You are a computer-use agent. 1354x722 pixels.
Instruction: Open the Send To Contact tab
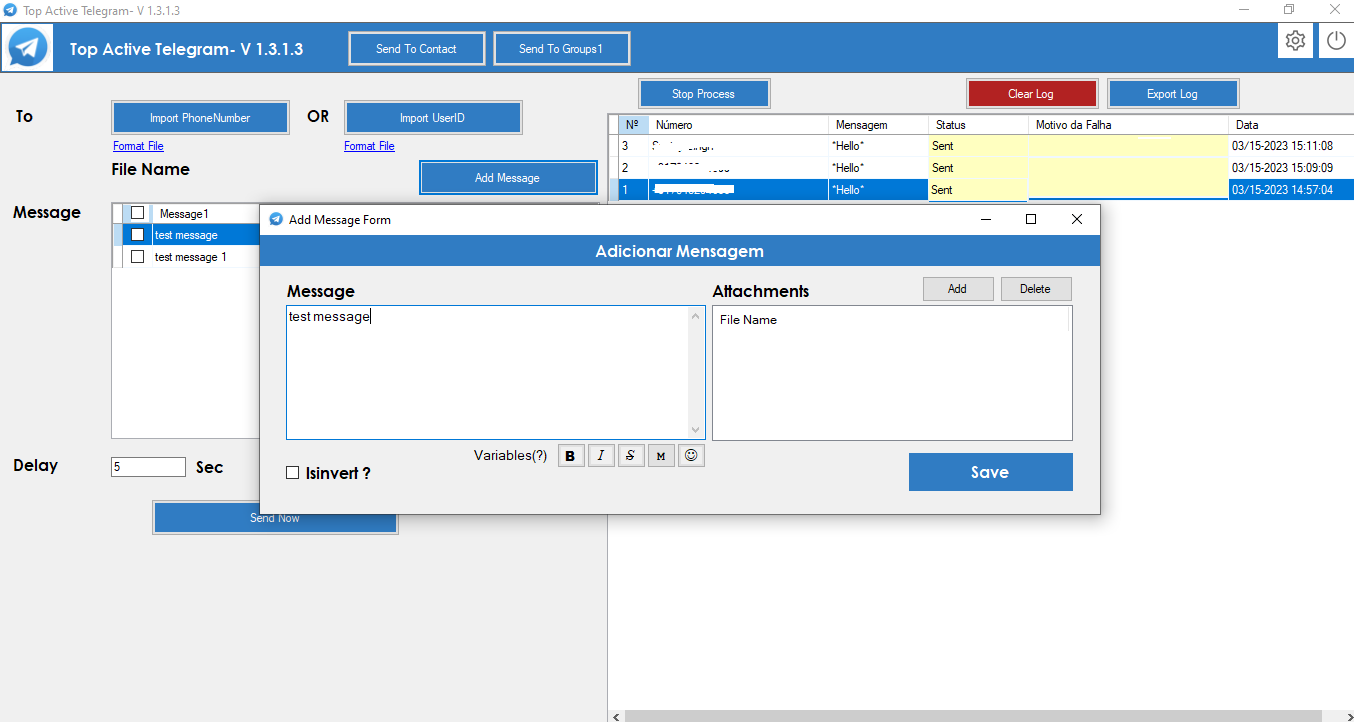(x=416, y=49)
